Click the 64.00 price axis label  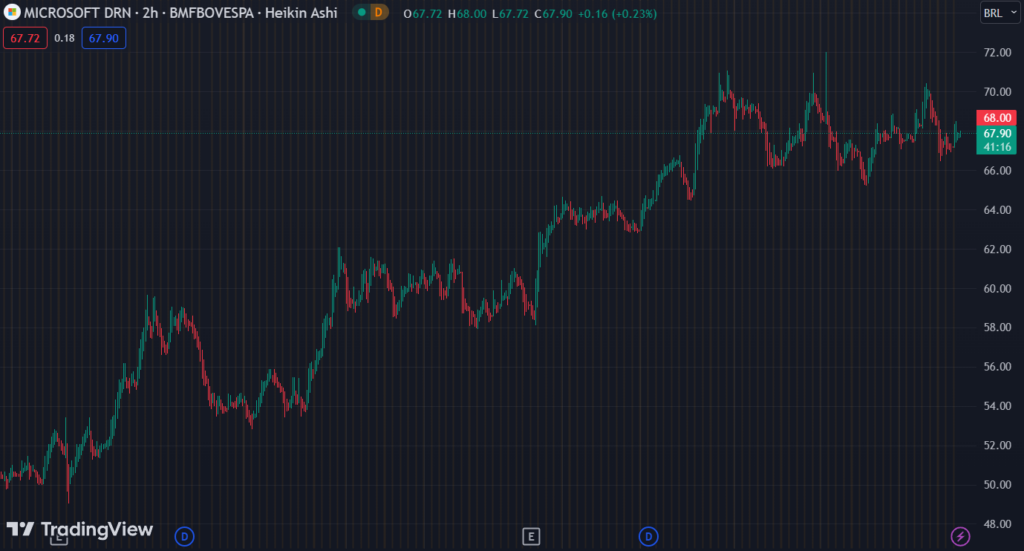[997, 210]
